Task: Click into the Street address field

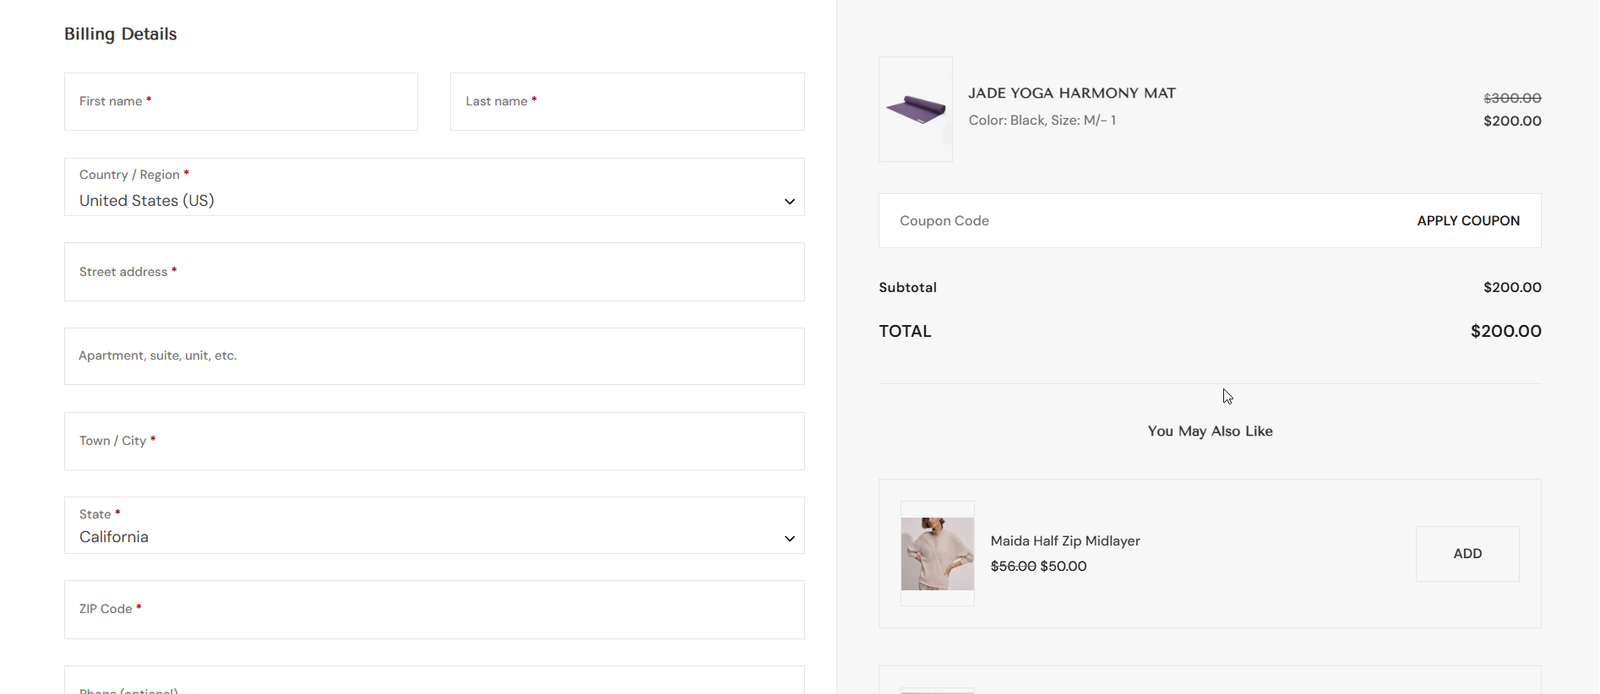Action: coord(433,272)
